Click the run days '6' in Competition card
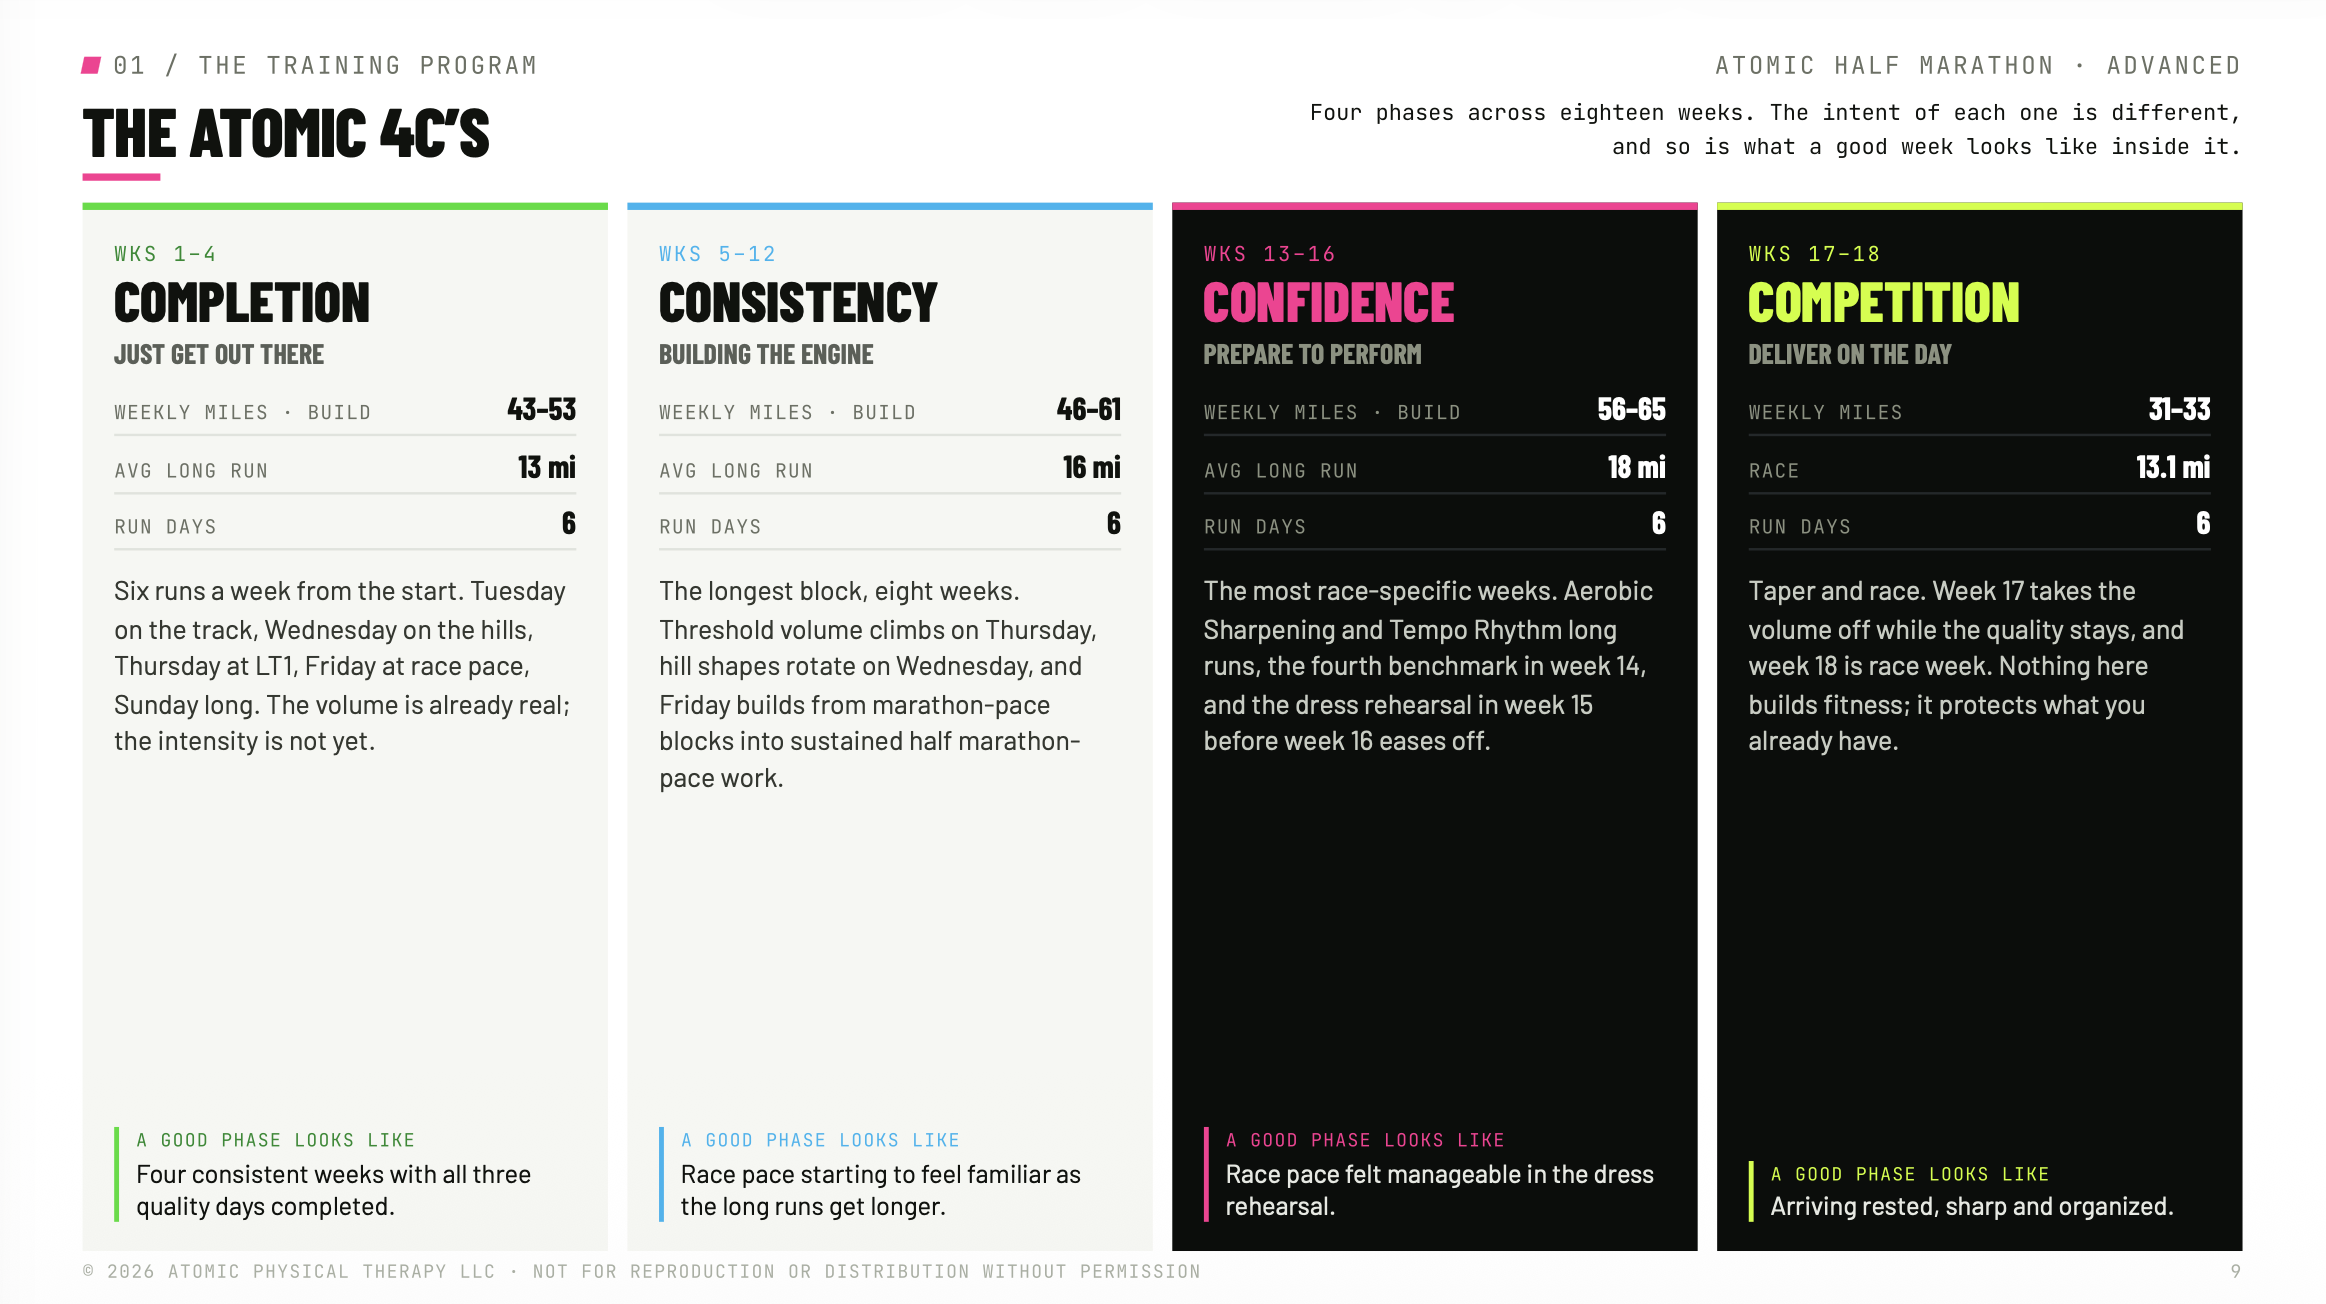 tap(2203, 524)
